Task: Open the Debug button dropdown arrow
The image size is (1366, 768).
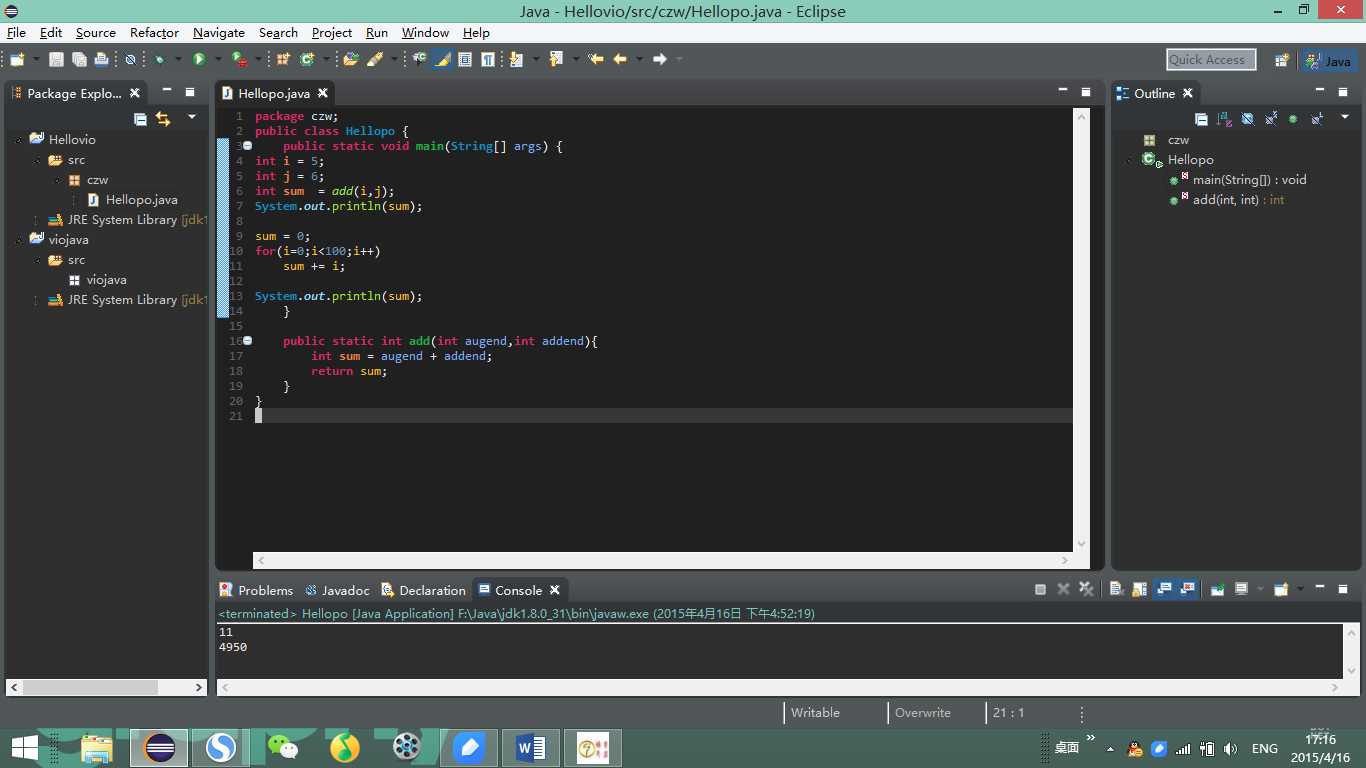Action: coord(178,59)
